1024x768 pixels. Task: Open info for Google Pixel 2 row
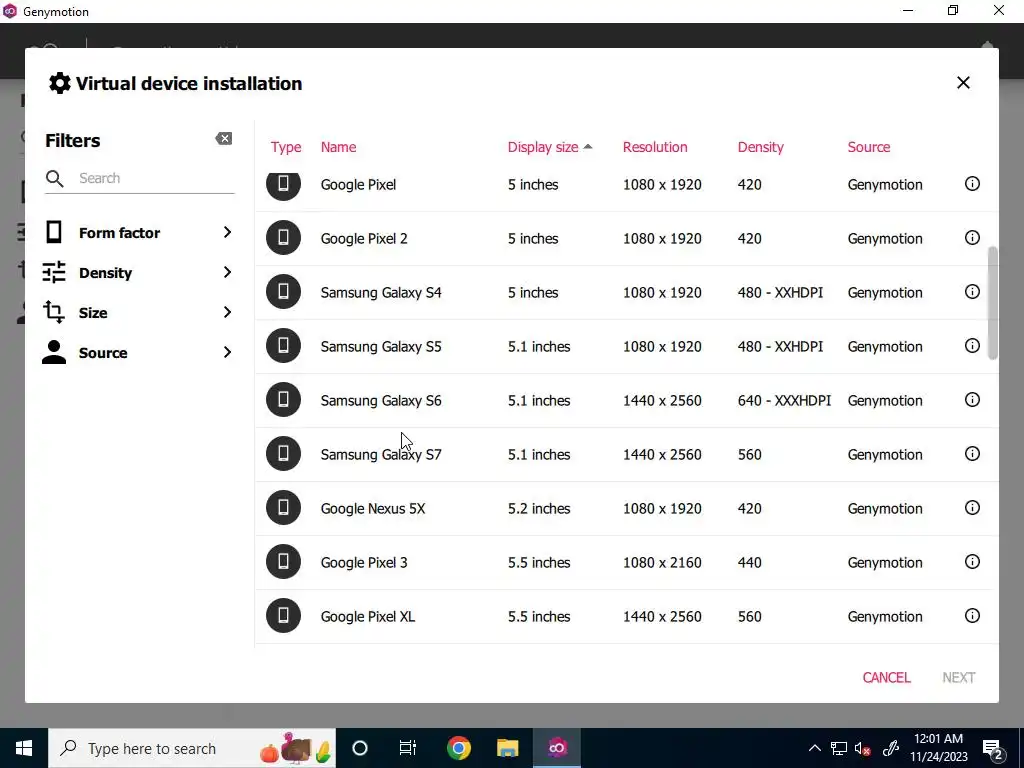(x=972, y=238)
